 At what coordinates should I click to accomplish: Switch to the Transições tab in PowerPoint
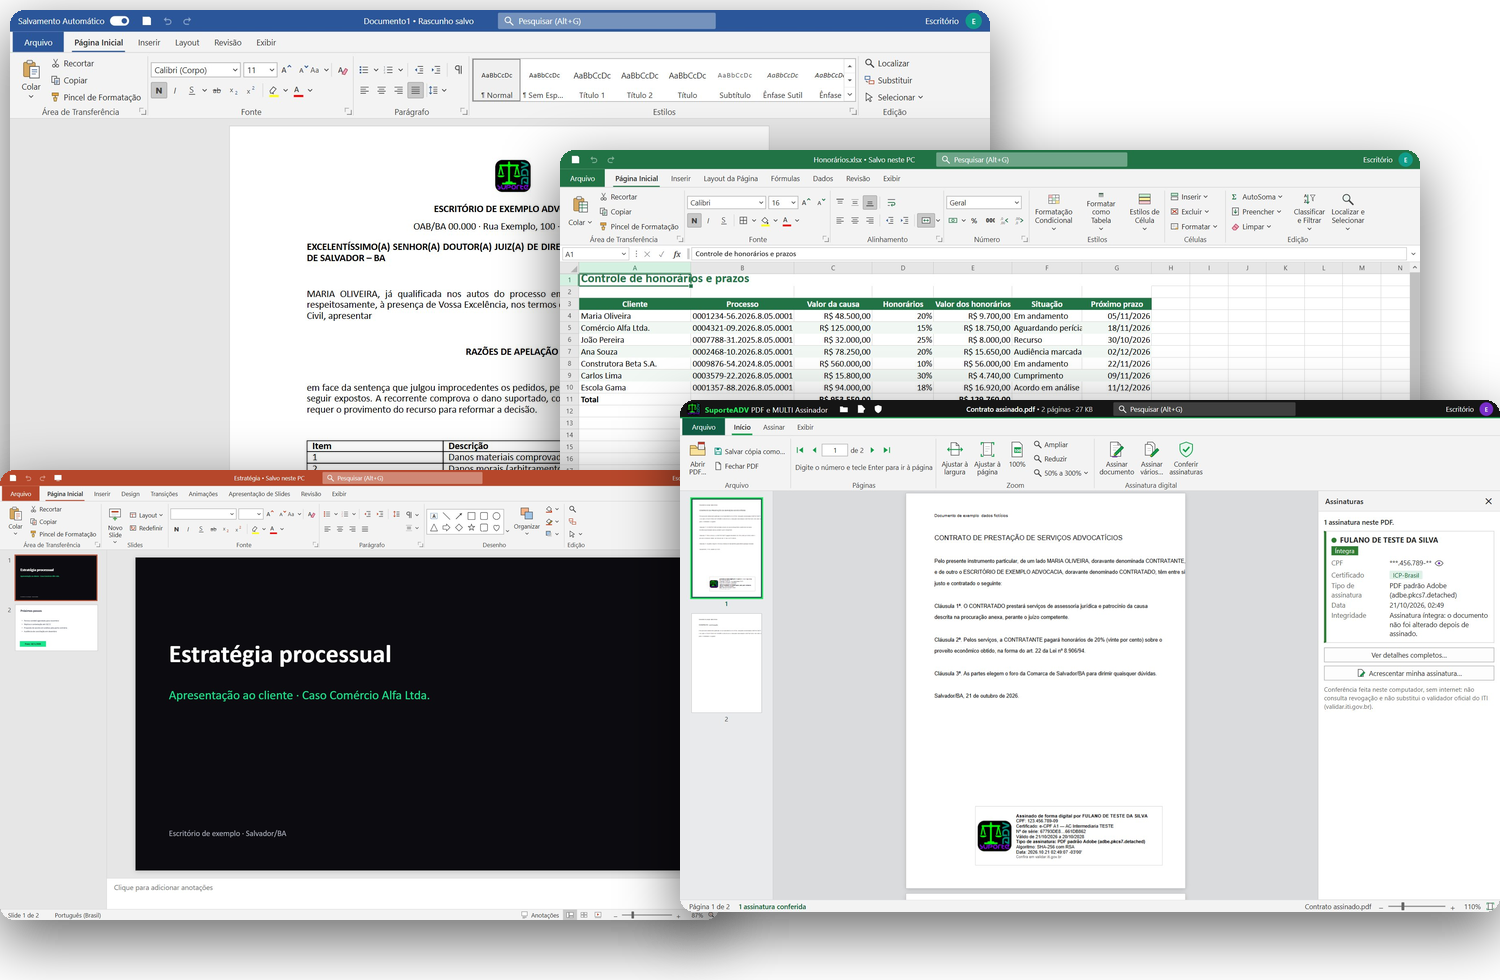[164, 494]
